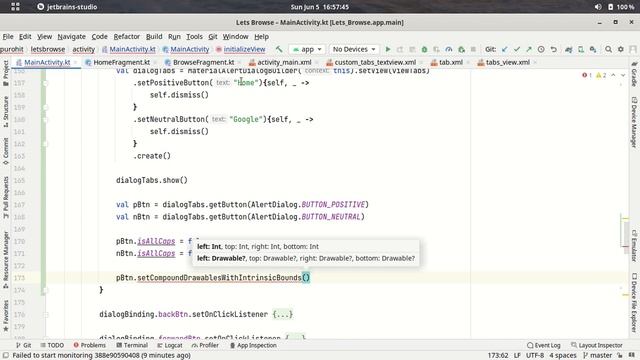Open the Event Log button
640x360 pixels.
tap(544, 345)
